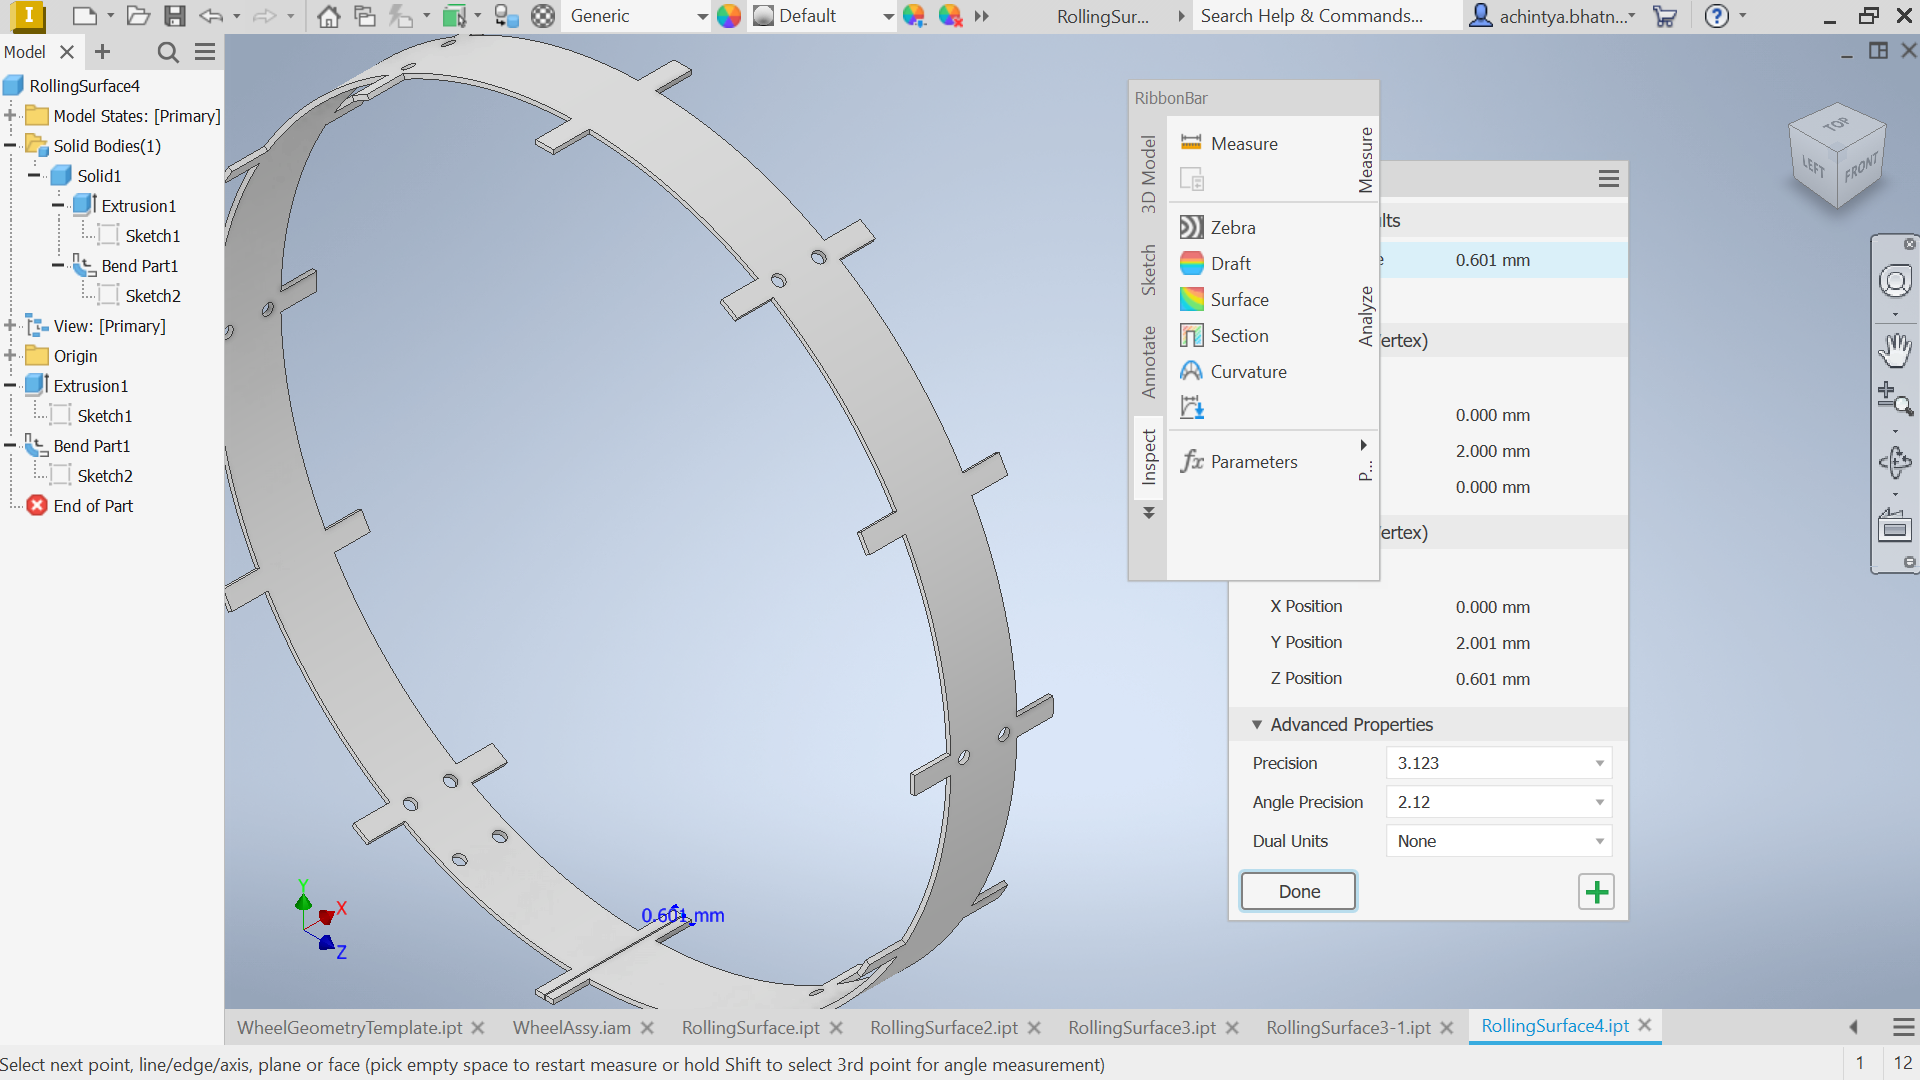Click the Done button
This screenshot has width=1920, height=1080.
click(1297, 891)
